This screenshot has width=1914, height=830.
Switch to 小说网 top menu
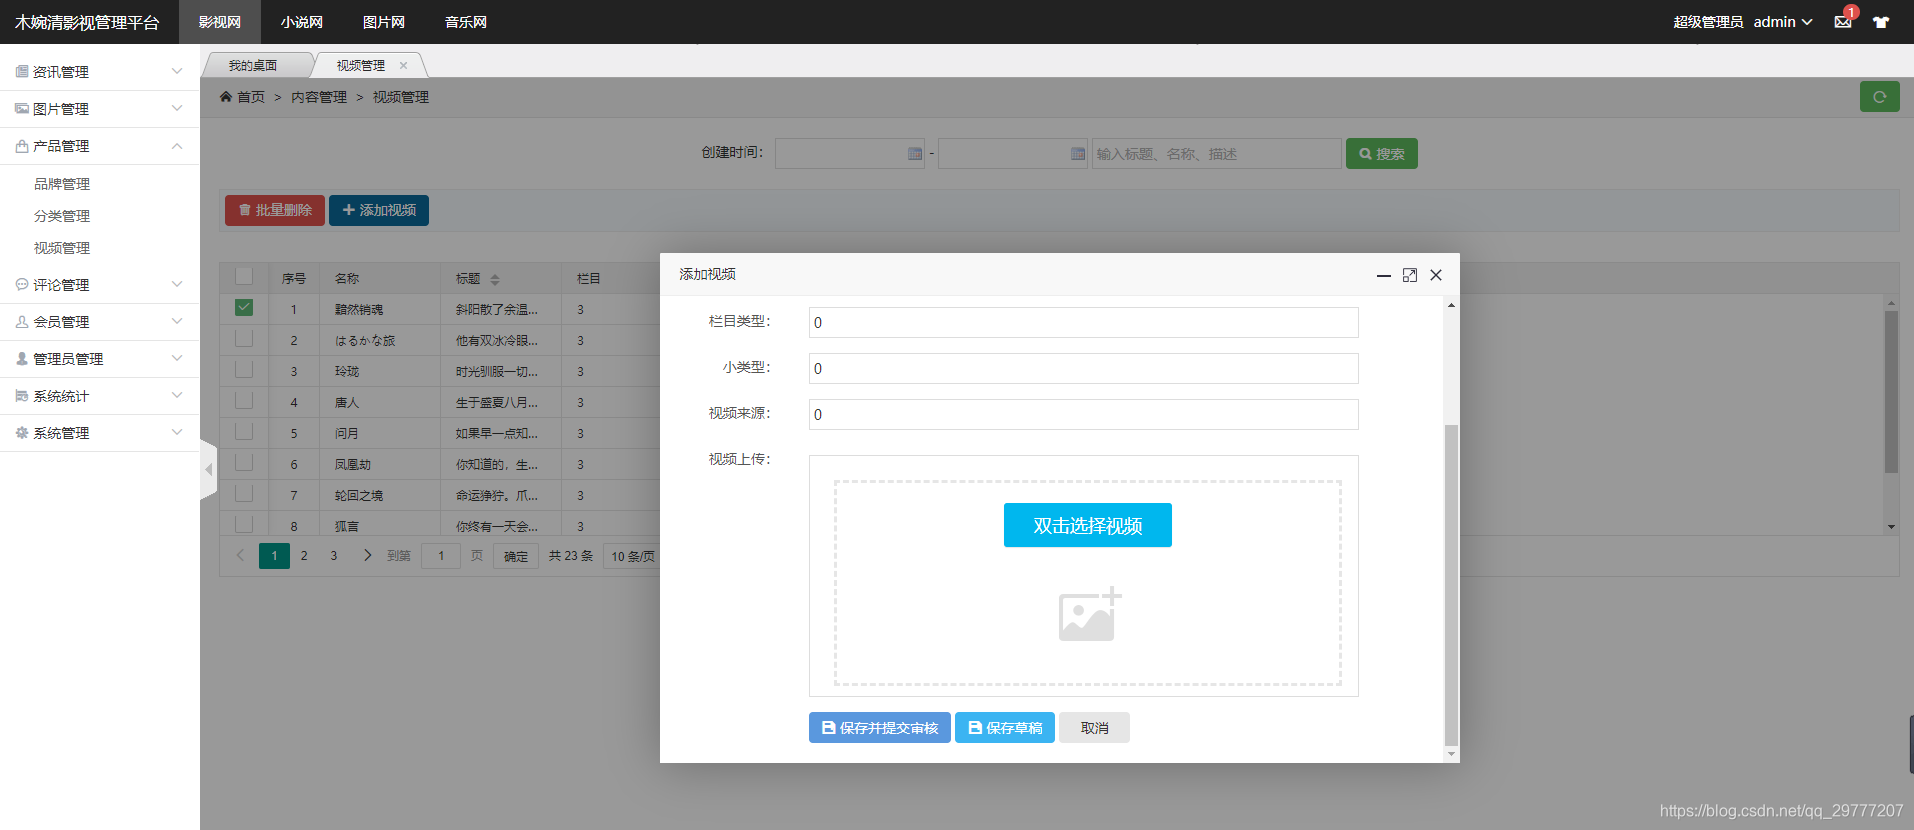click(x=302, y=22)
